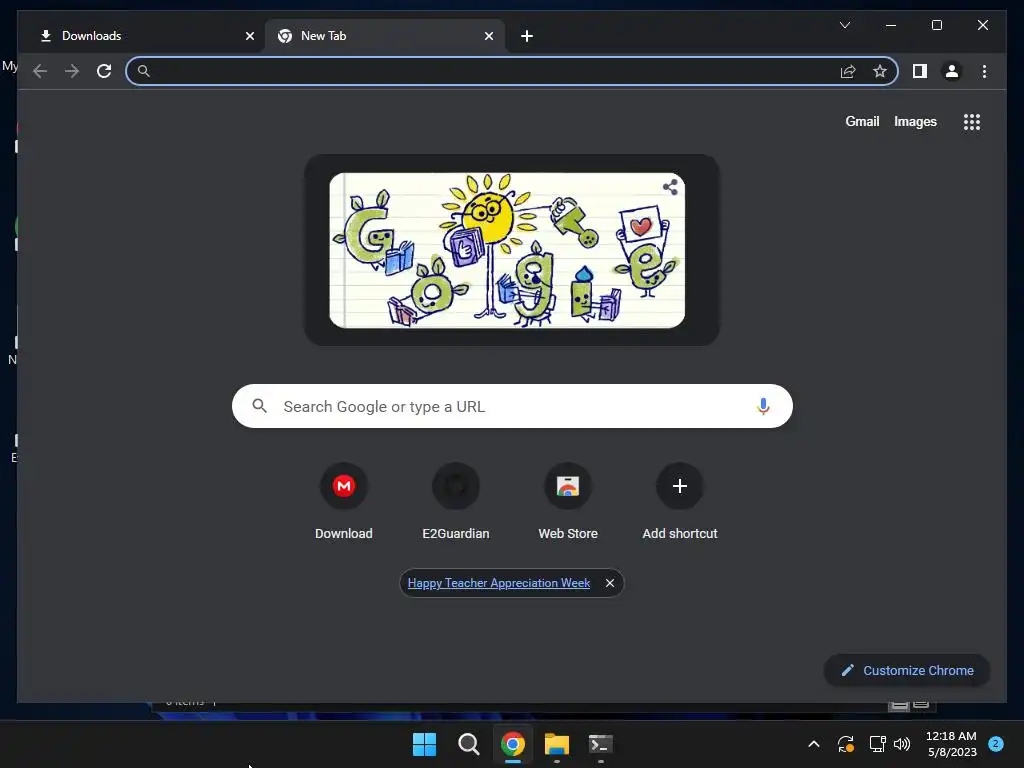Open Customize Chrome
Image resolution: width=1024 pixels, height=768 pixels.
(907, 671)
